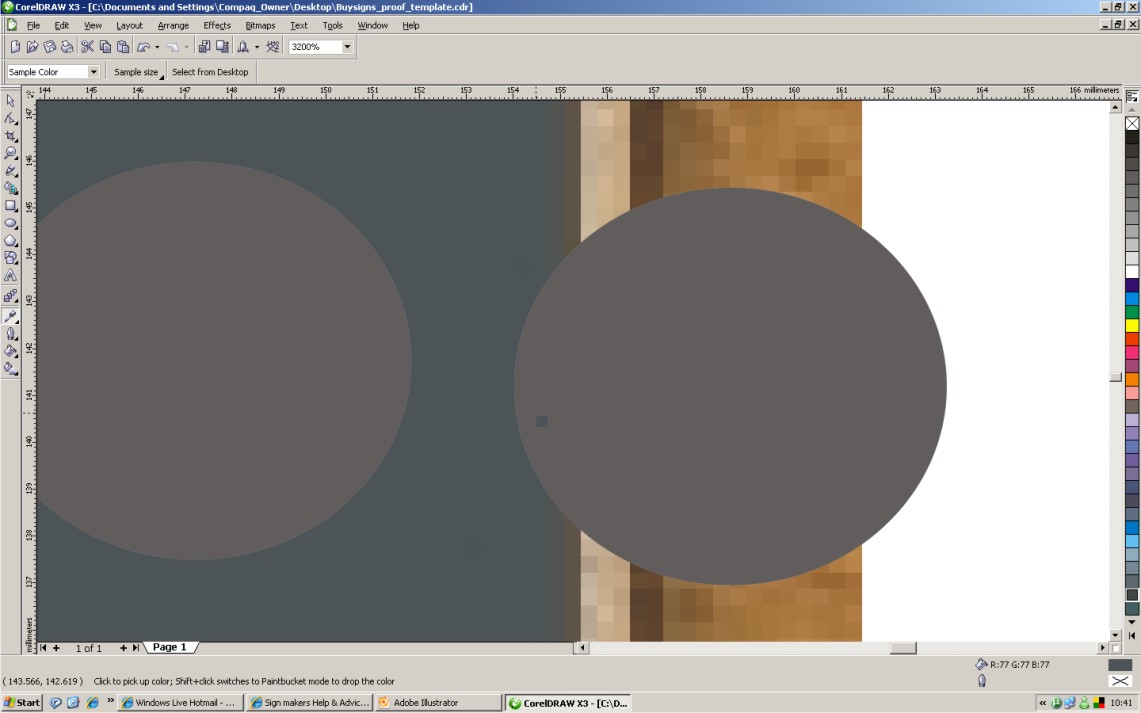Click the Cut scissors icon
This screenshot has height=713, width=1141.
coord(87,47)
